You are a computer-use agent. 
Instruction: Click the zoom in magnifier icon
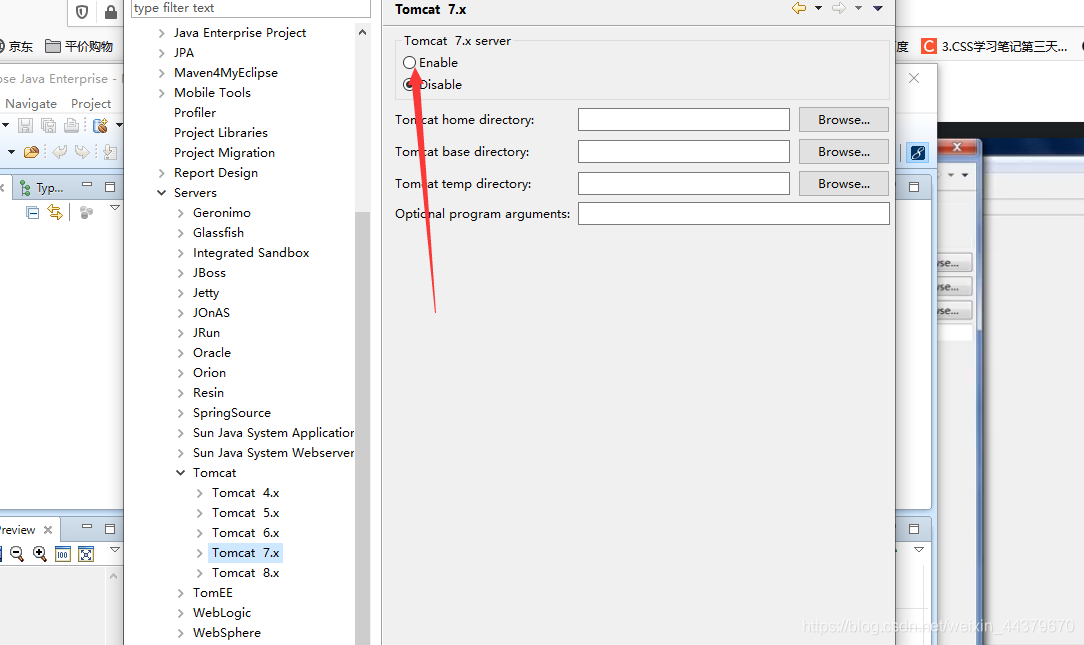pos(40,554)
